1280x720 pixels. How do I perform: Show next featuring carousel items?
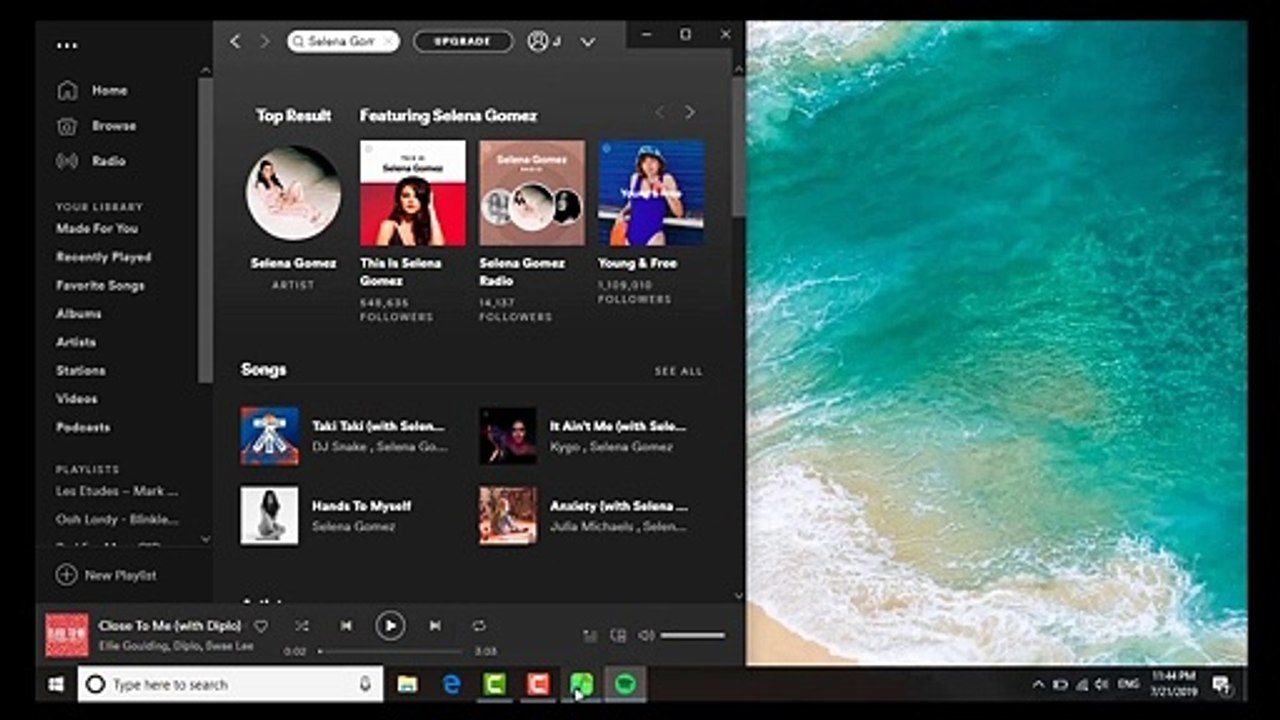click(x=689, y=113)
